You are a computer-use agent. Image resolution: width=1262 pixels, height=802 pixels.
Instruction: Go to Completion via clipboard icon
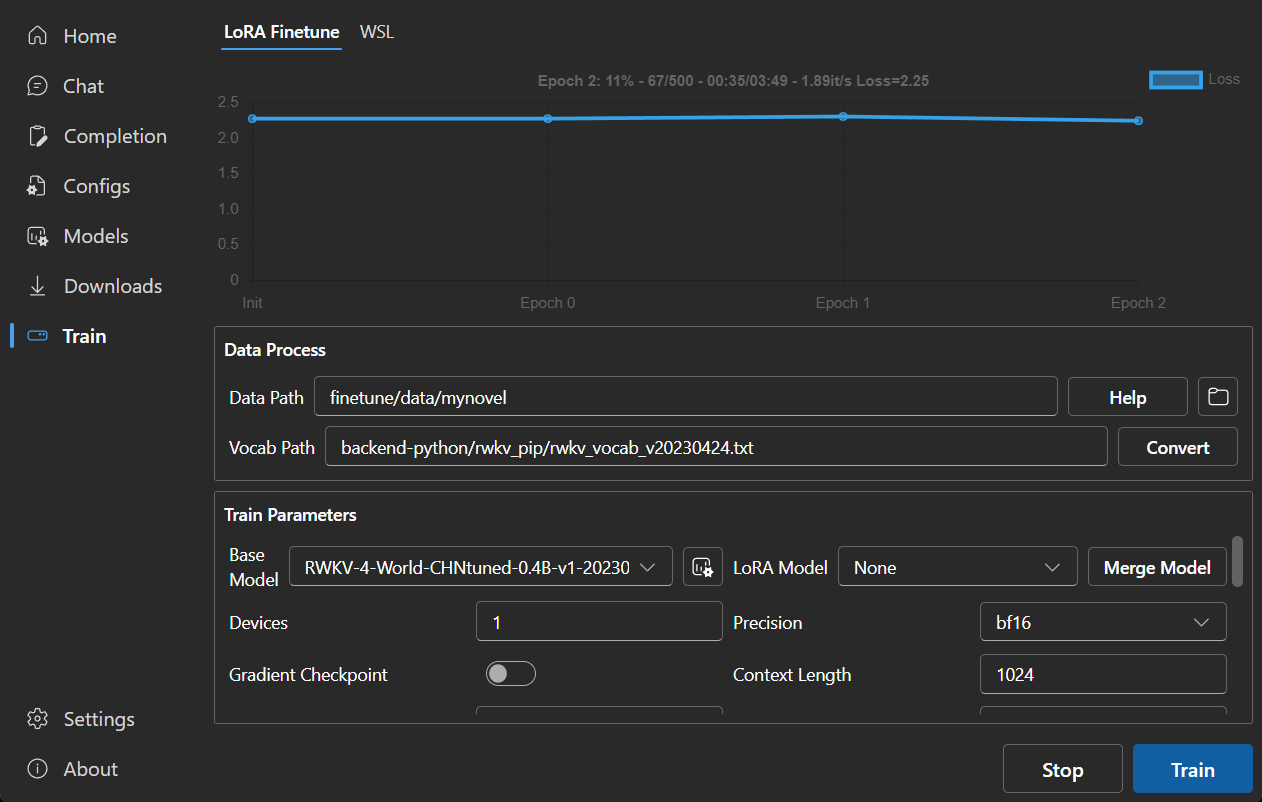(38, 136)
